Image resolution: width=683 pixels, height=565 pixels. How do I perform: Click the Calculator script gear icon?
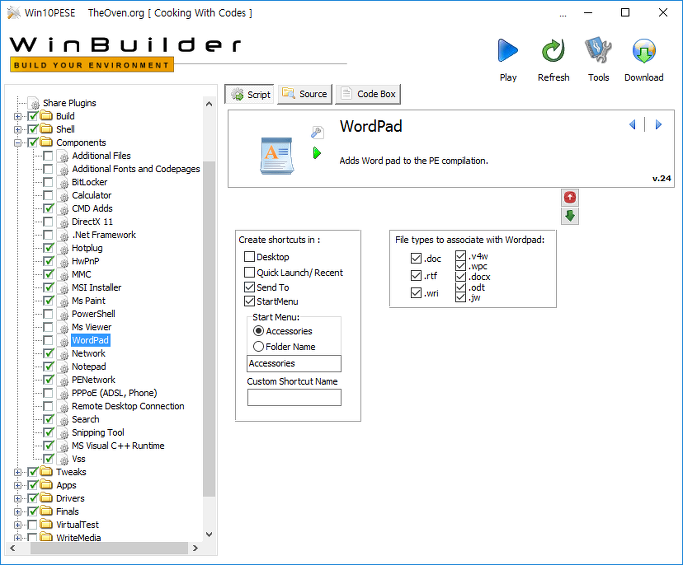[x=64, y=196]
